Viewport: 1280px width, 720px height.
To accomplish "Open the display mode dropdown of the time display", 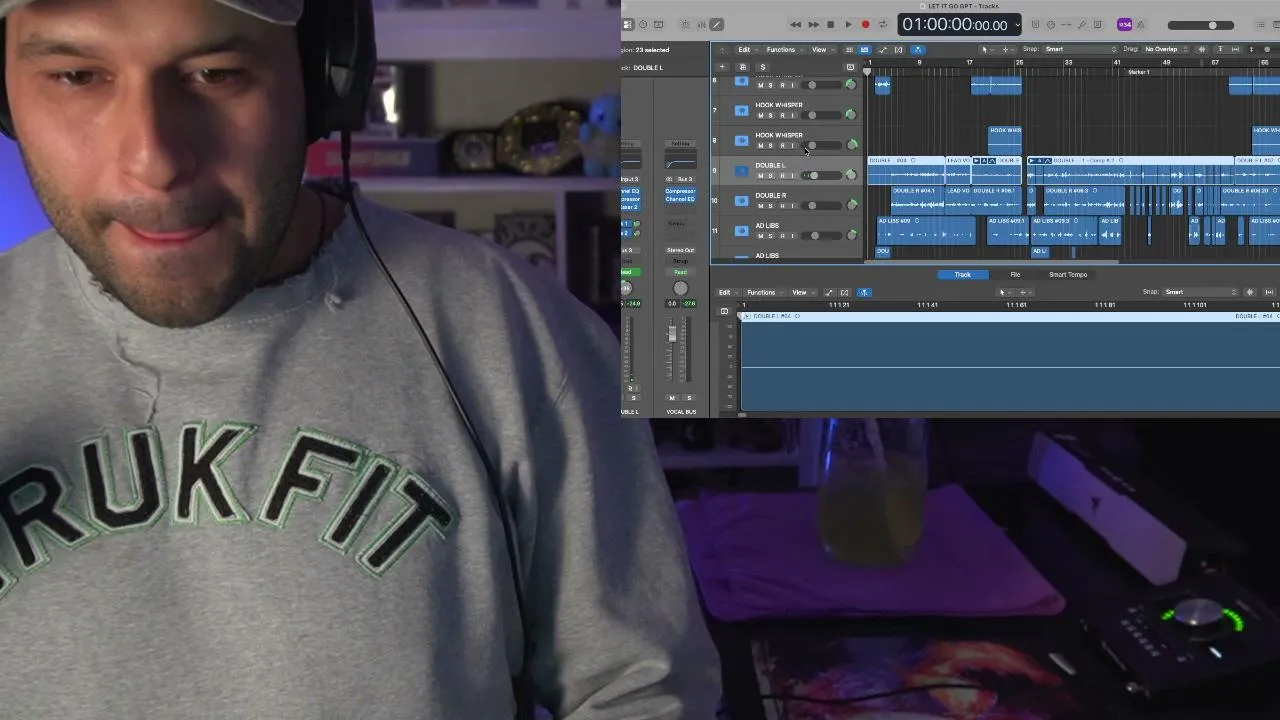I will pos(1018,25).
